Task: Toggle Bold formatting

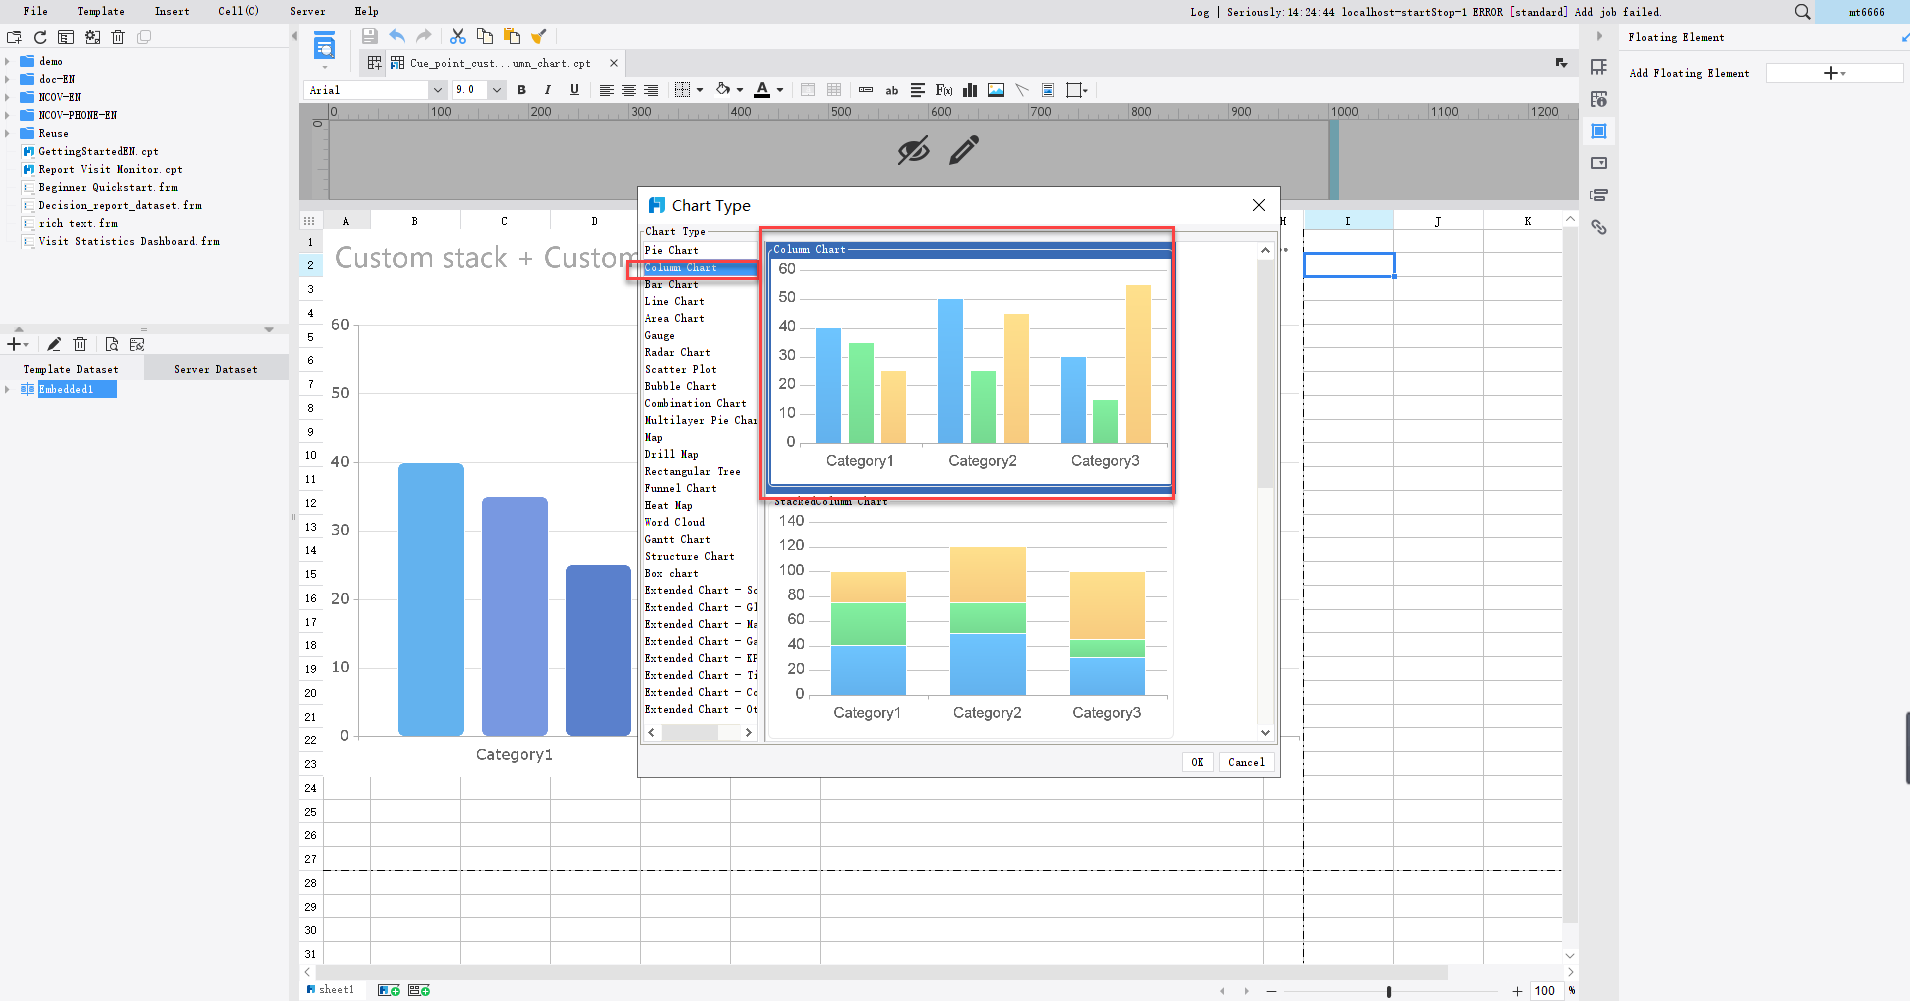Action: click(x=521, y=90)
